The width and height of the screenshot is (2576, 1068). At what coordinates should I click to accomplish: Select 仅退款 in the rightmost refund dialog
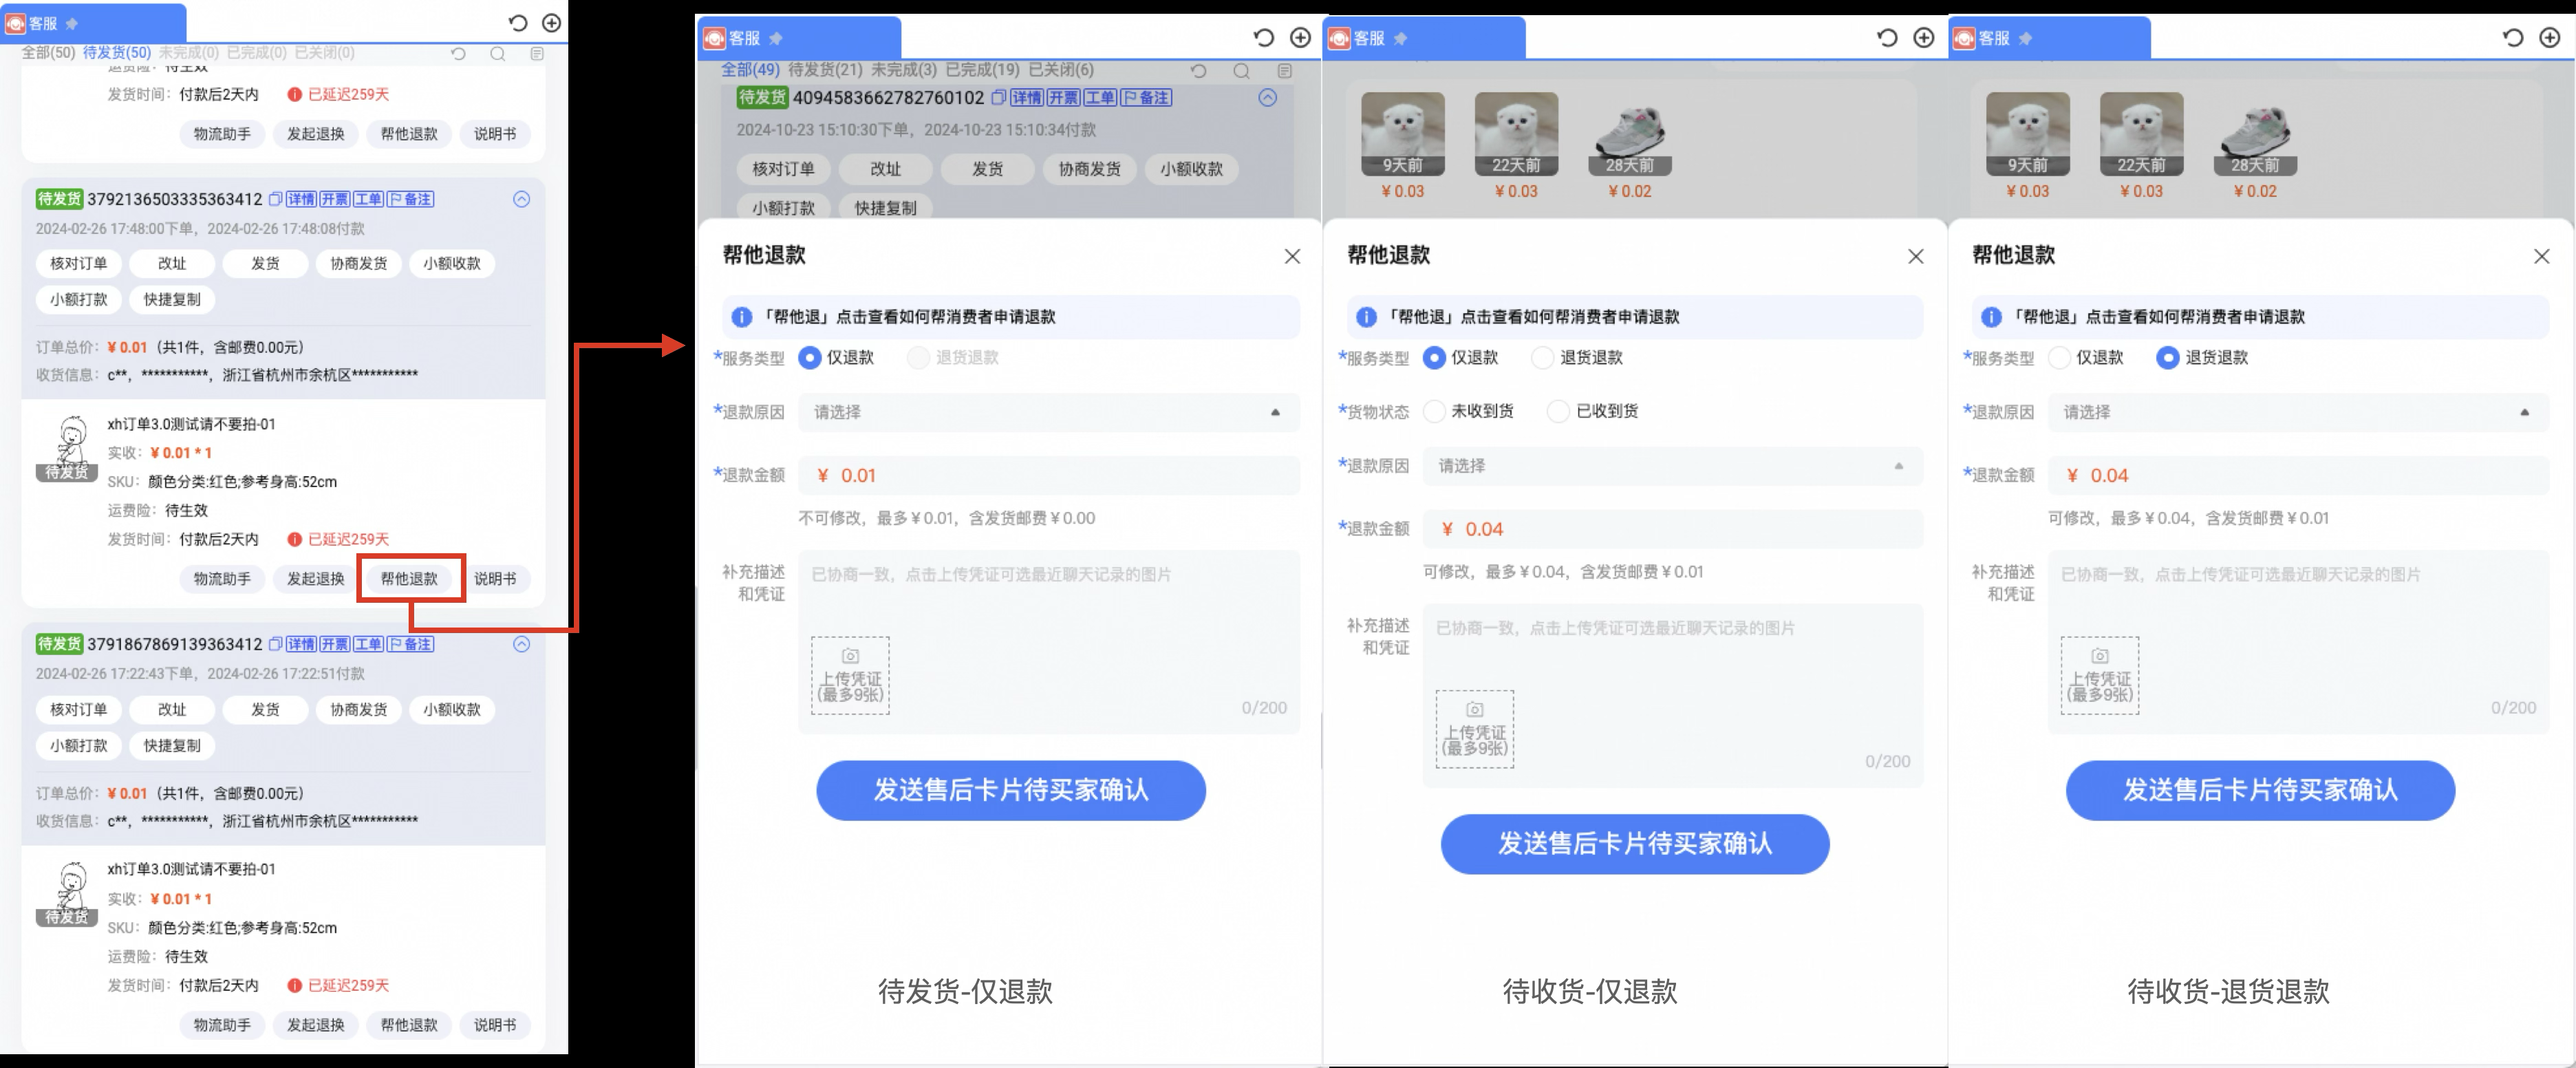pos(2060,357)
